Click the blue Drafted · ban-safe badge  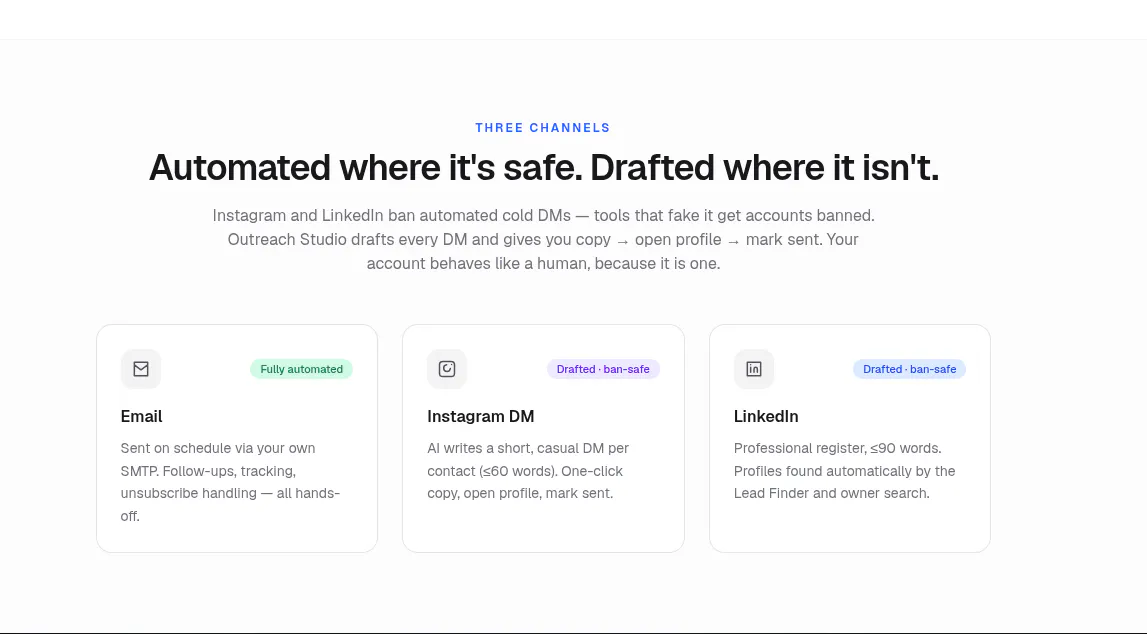tap(909, 369)
